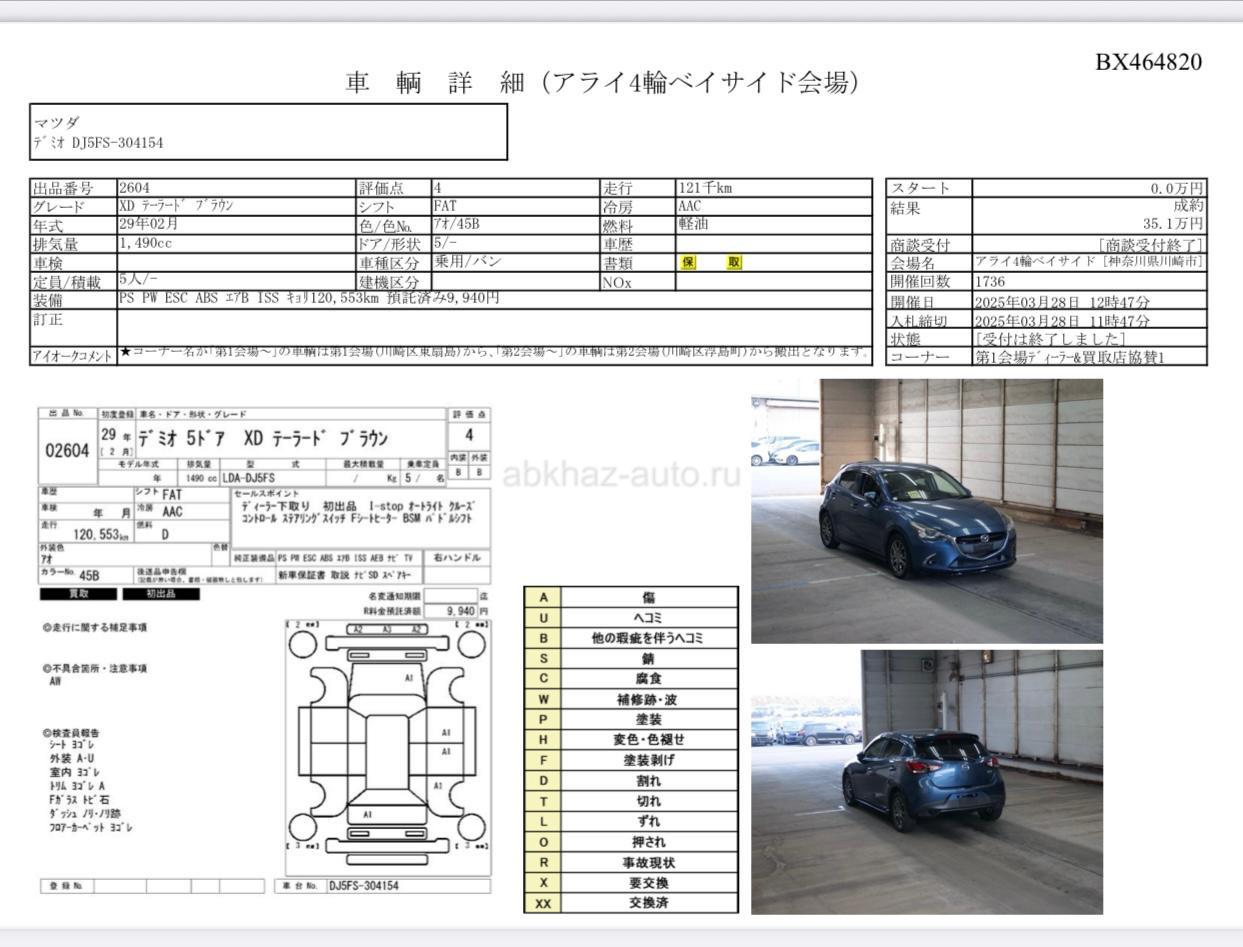
Task: Click legend row U ヘコミ
Action: tap(631, 618)
